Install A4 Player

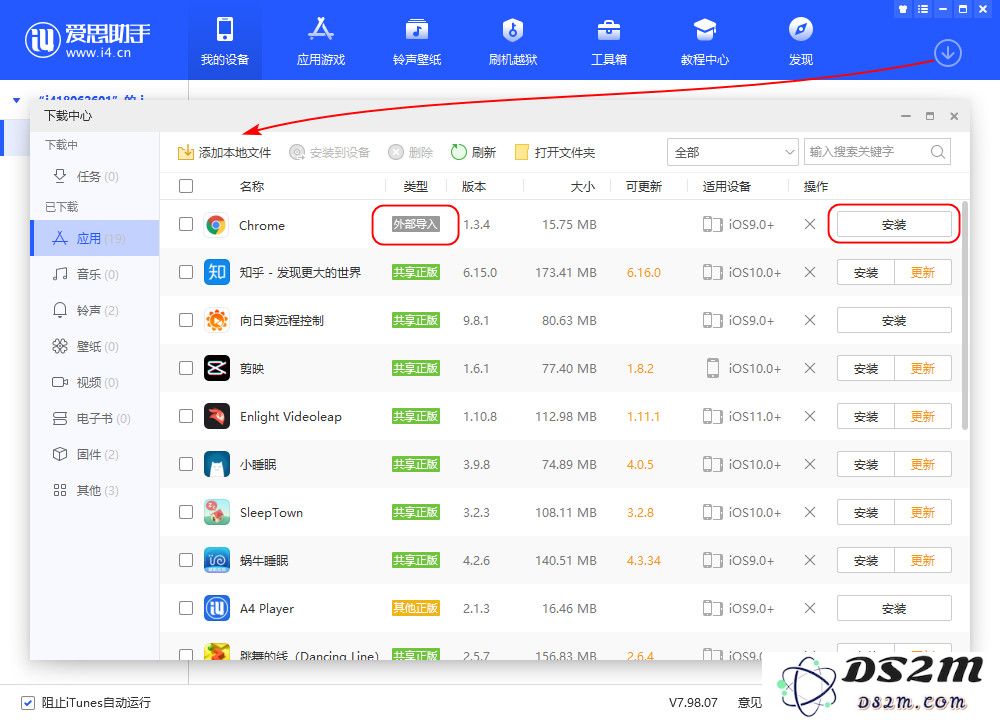click(893, 608)
